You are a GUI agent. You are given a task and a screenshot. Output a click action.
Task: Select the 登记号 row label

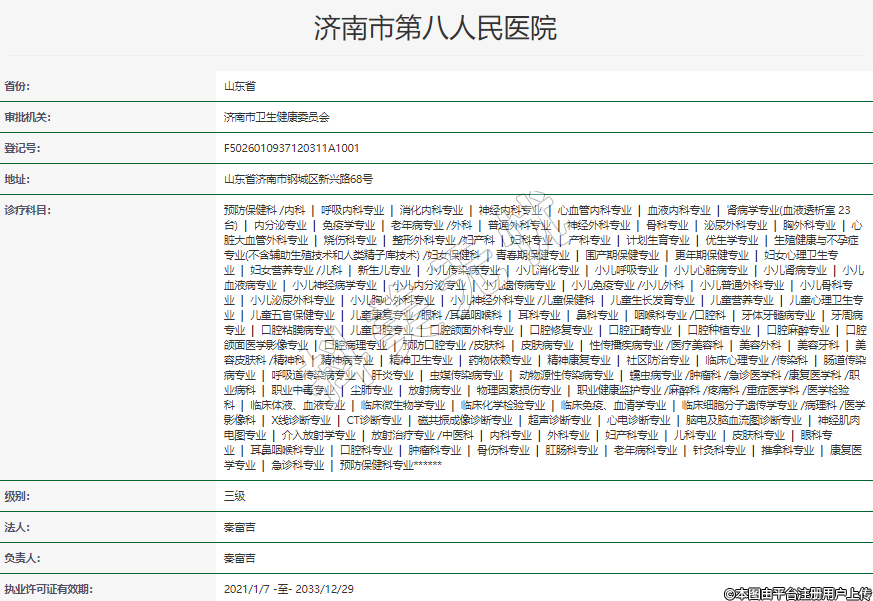22,148
